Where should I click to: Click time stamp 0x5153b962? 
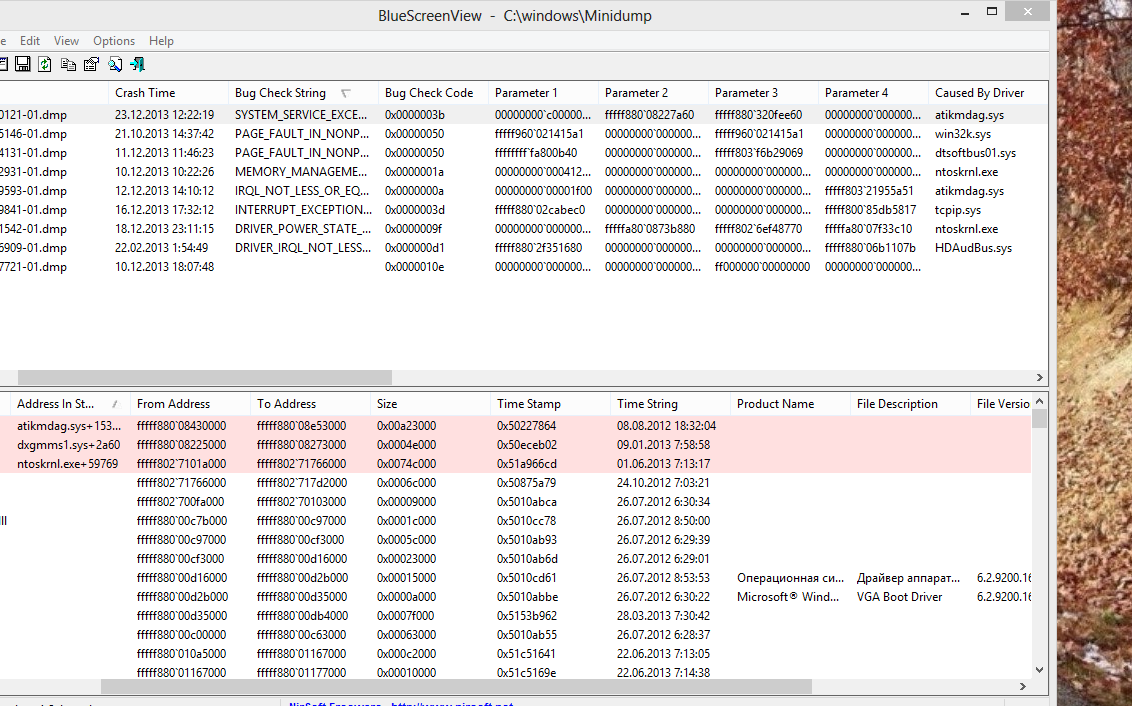(x=527, y=616)
